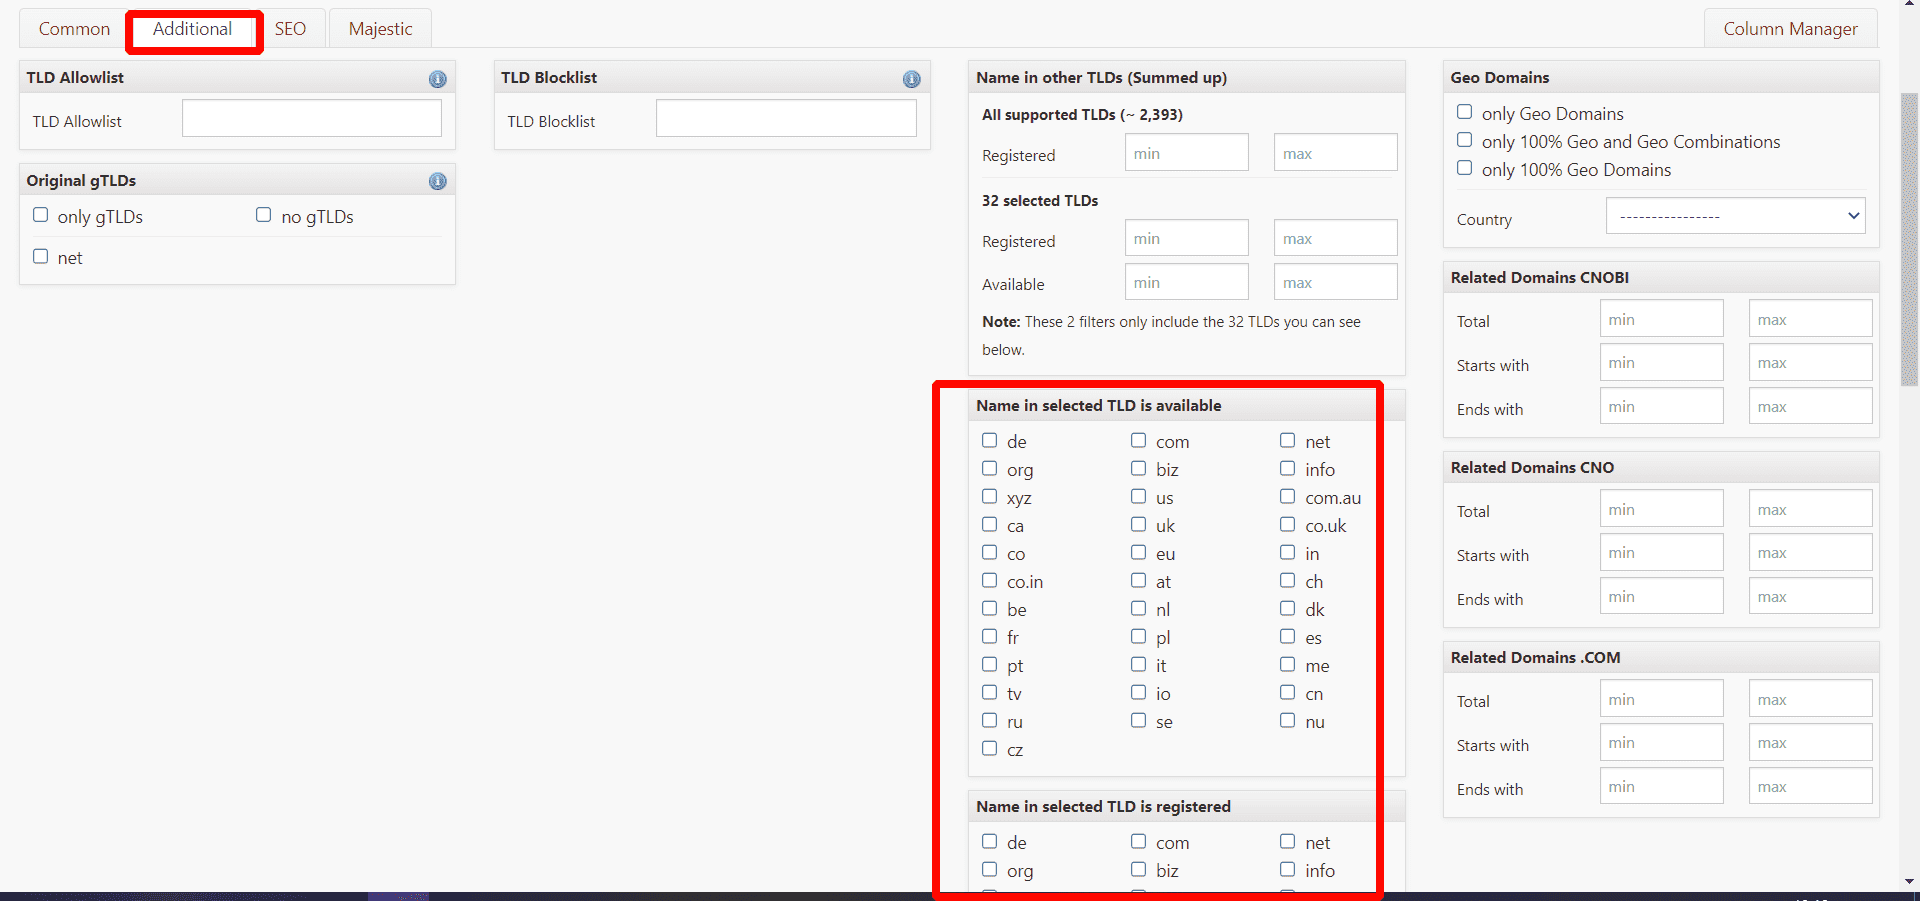Switch to the Common tab

point(74,29)
